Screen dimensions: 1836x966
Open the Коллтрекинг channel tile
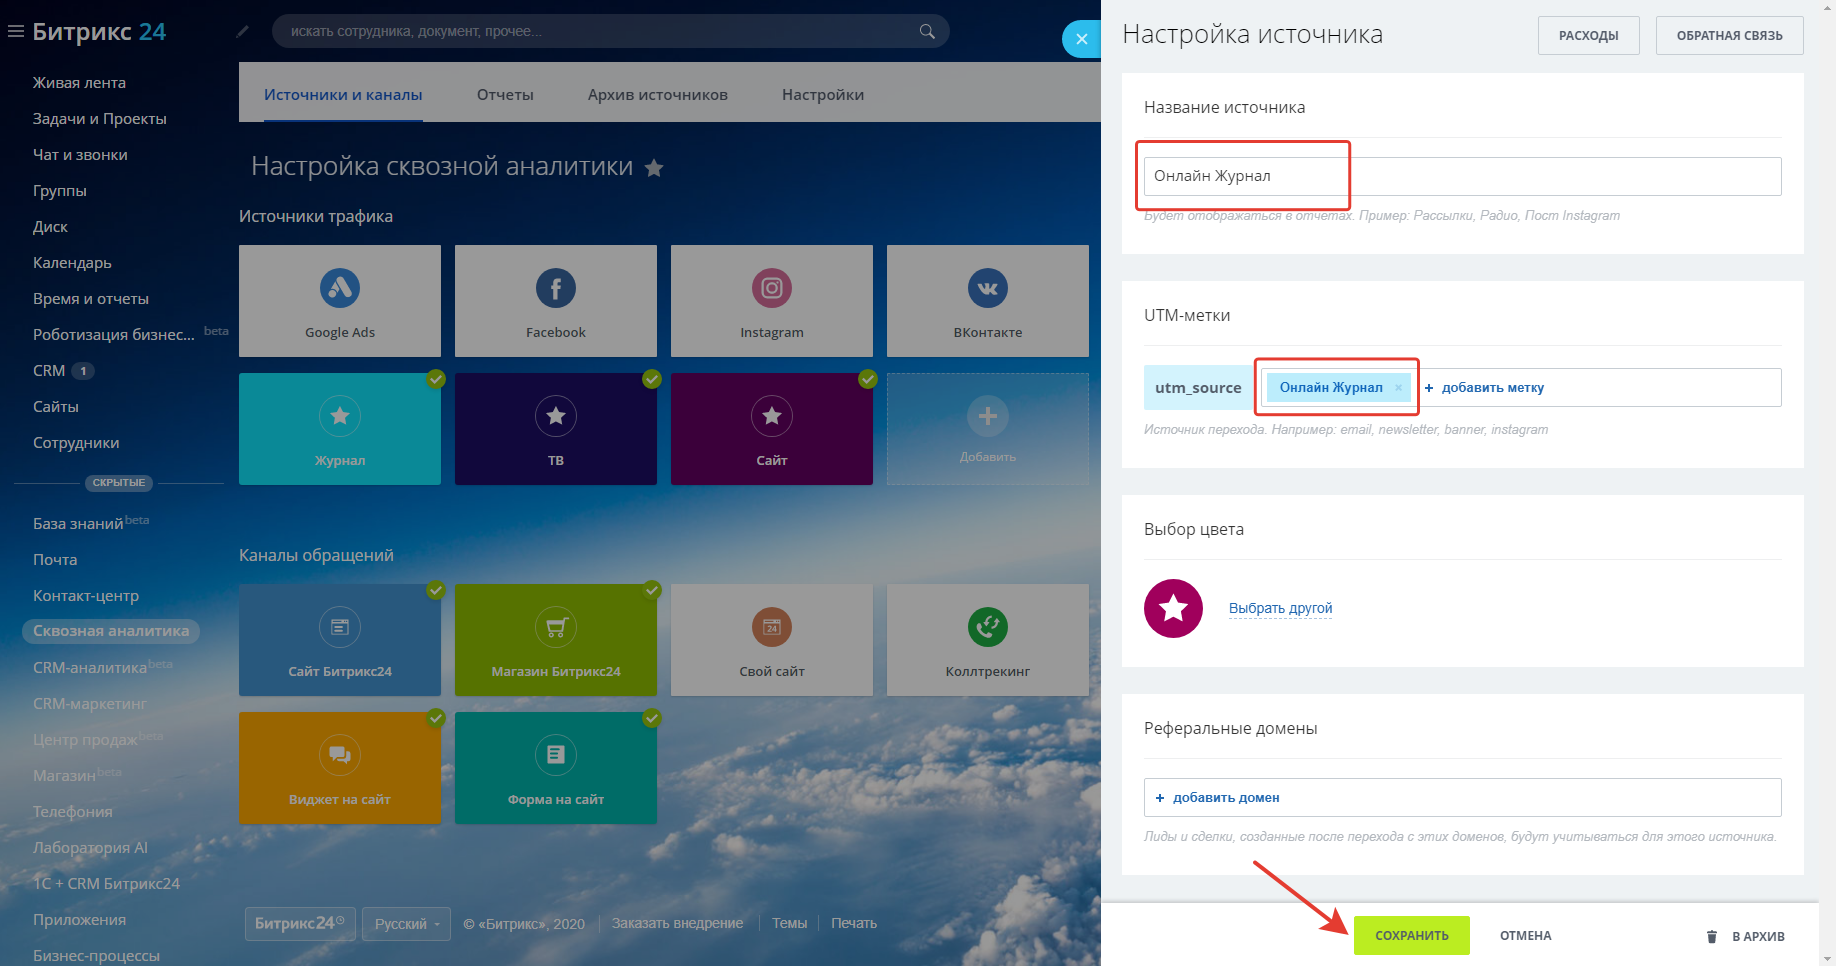[988, 640]
